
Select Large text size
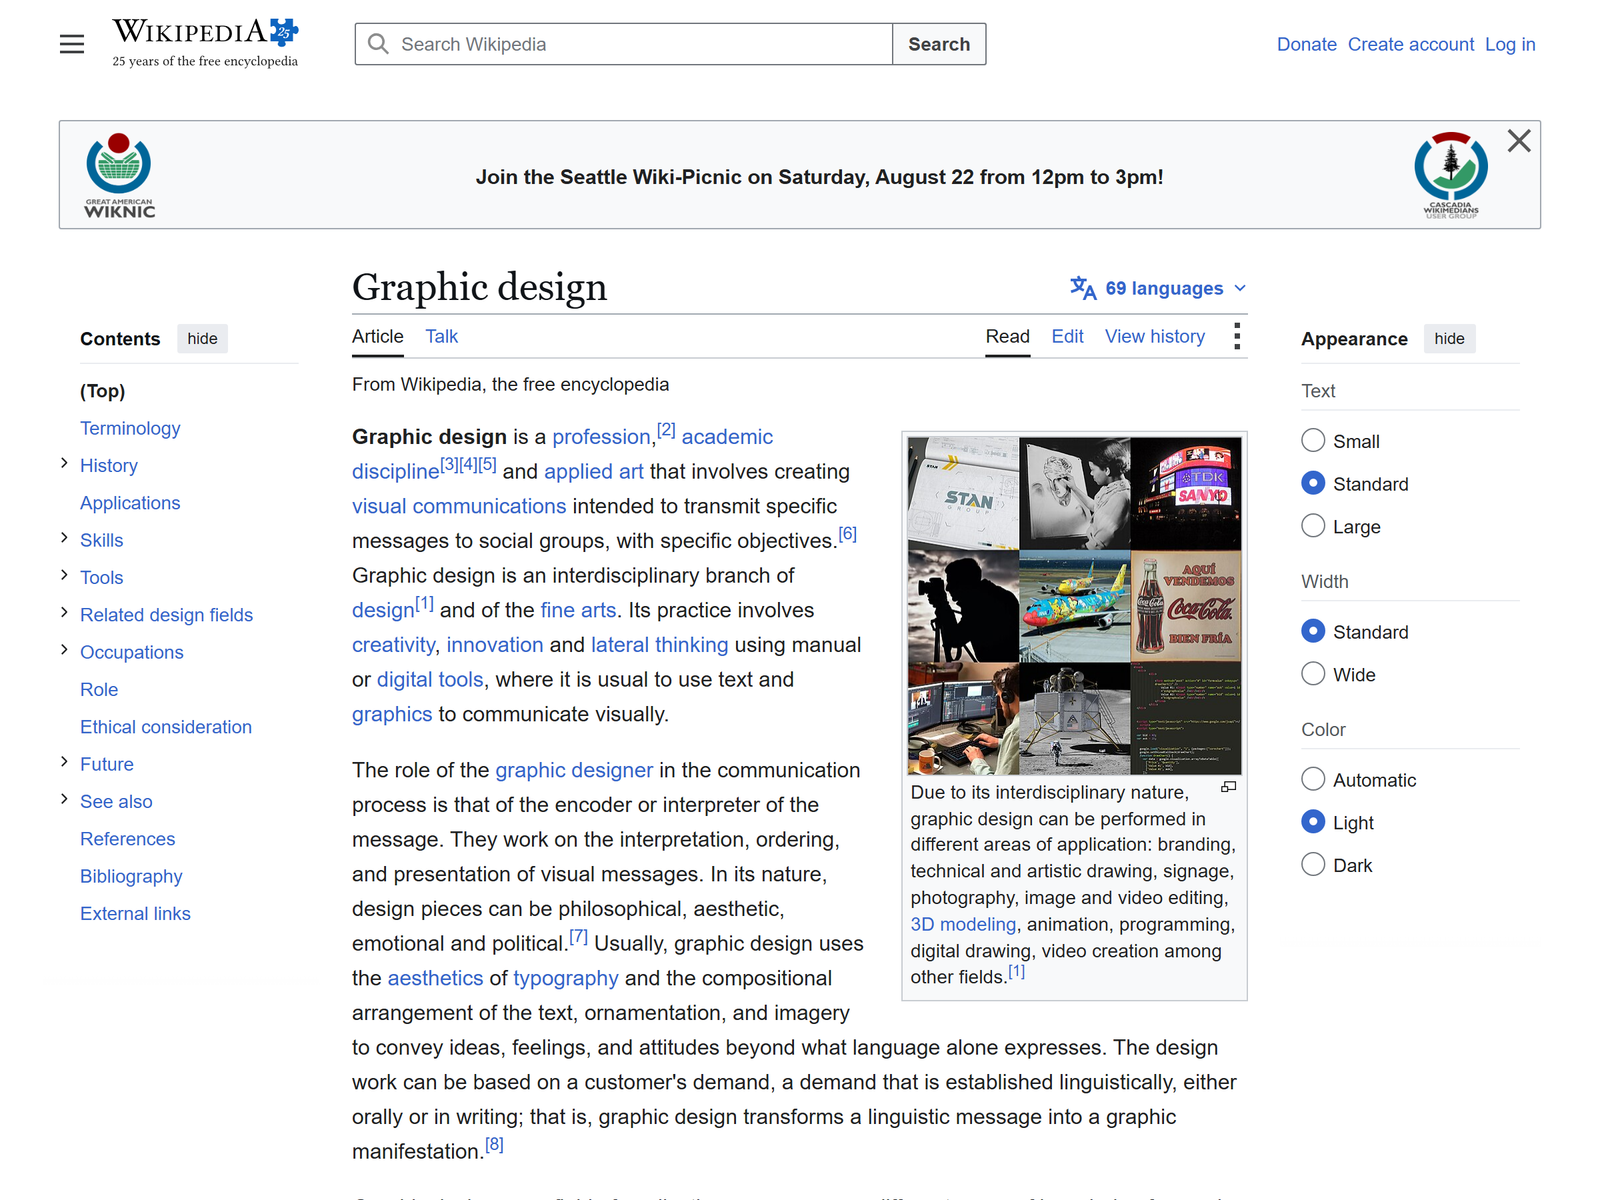(x=1313, y=526)
